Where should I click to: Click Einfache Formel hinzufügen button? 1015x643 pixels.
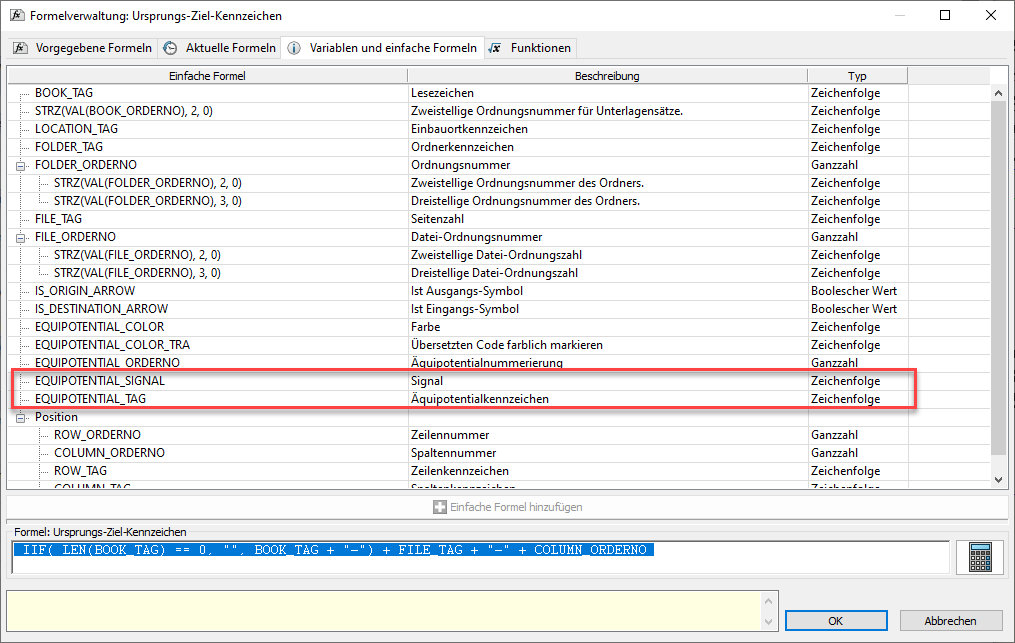click(x=507, y=507)
